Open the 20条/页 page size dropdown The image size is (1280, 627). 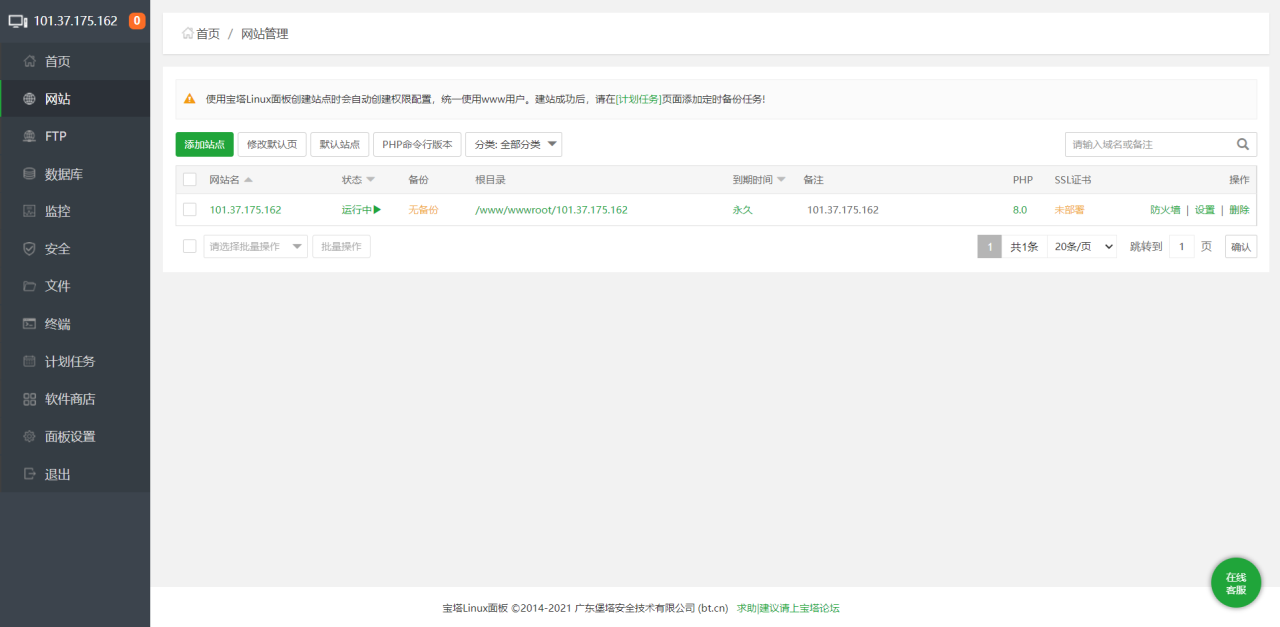[x=1082, y=246]
